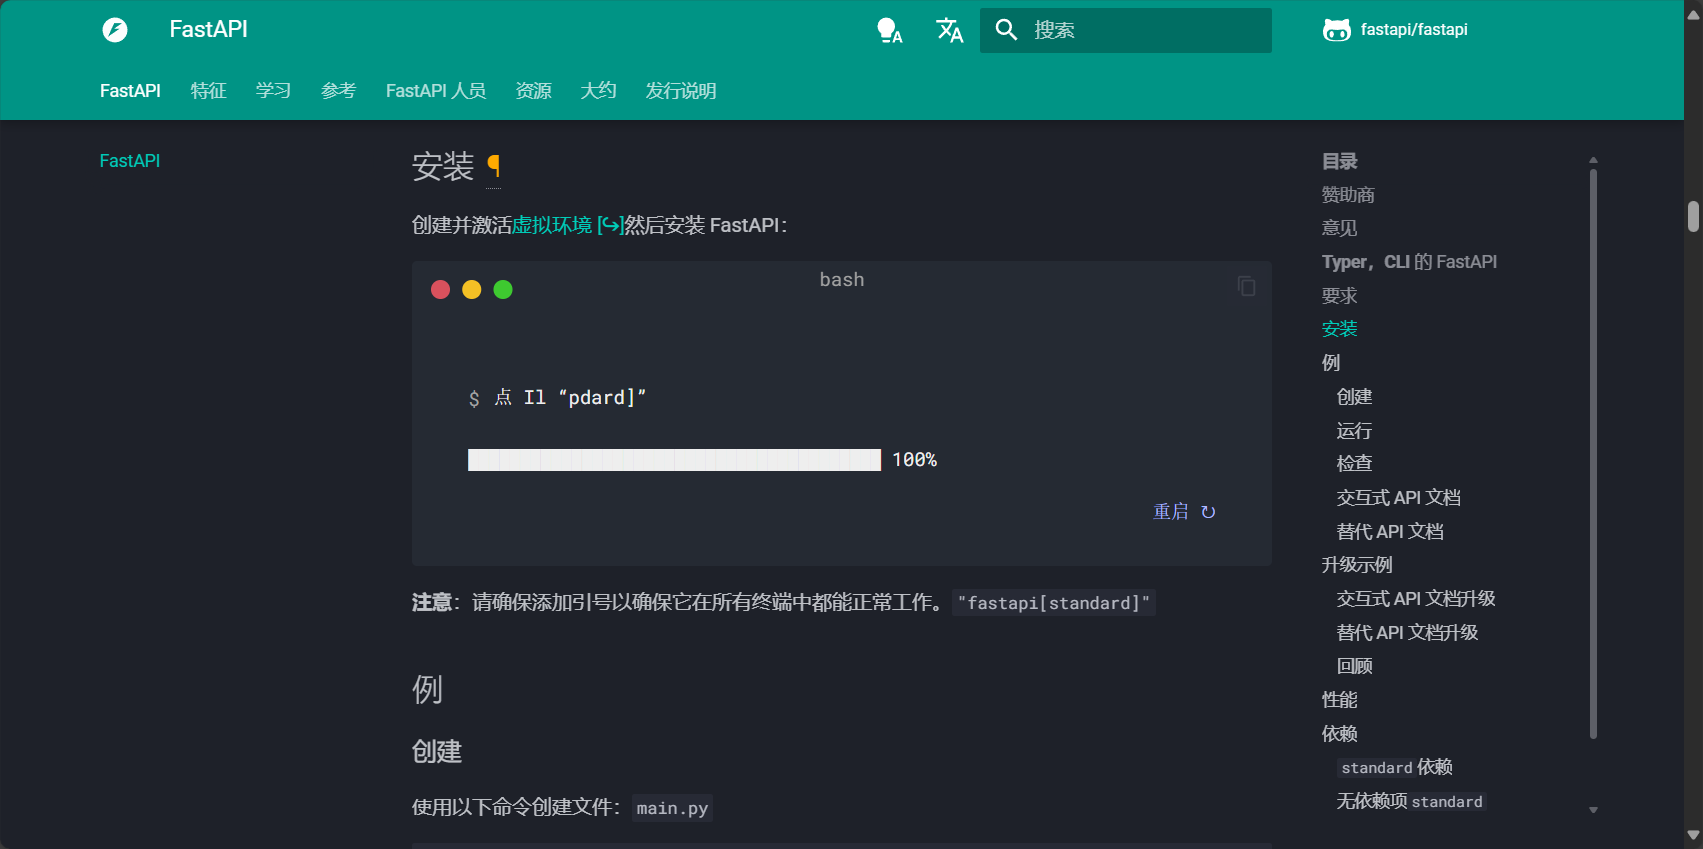Jump to 要求 in table of contents
Viewport: 1703px width, 849px height.
1339,296
